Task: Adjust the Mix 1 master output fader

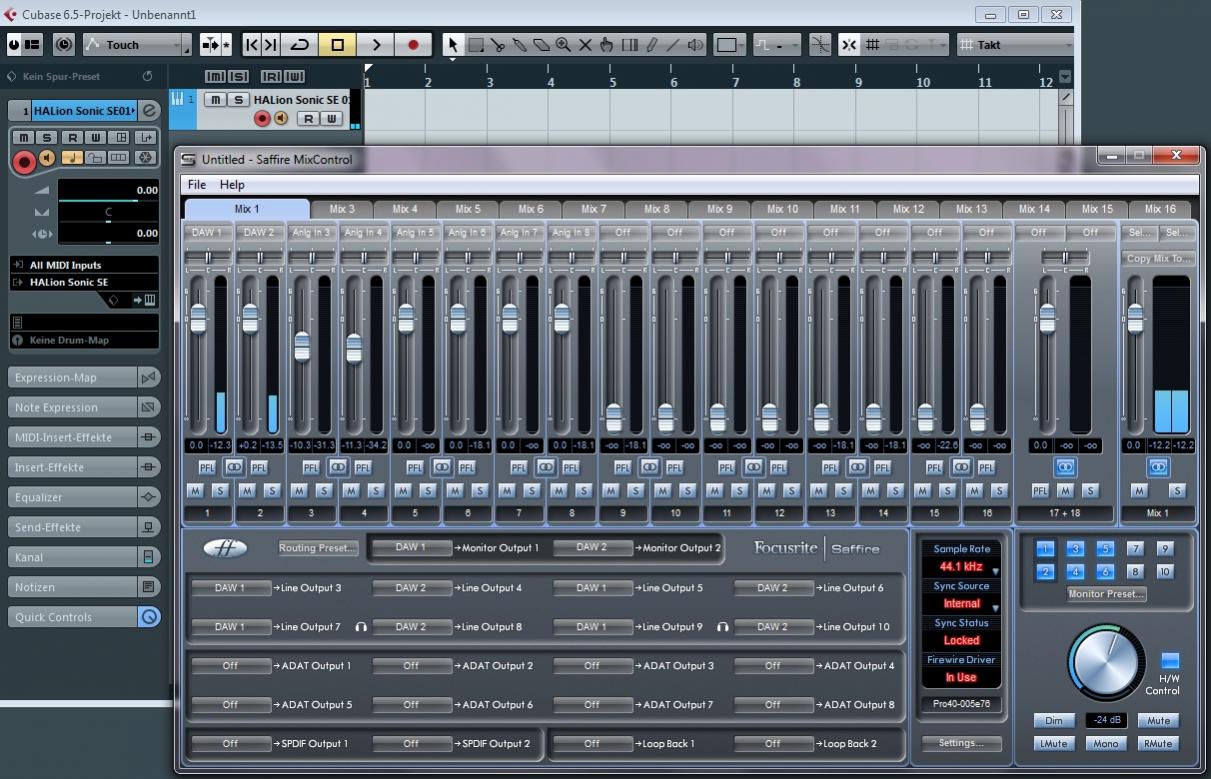Action: (x=1135, y=319)
